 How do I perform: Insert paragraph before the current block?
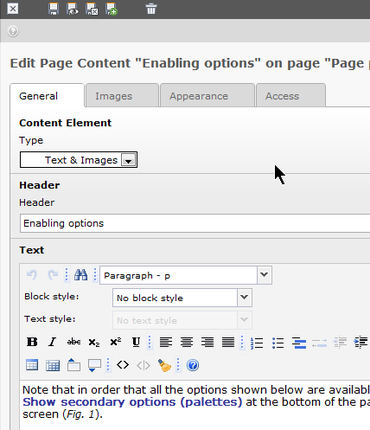click(x=73, y=365)
